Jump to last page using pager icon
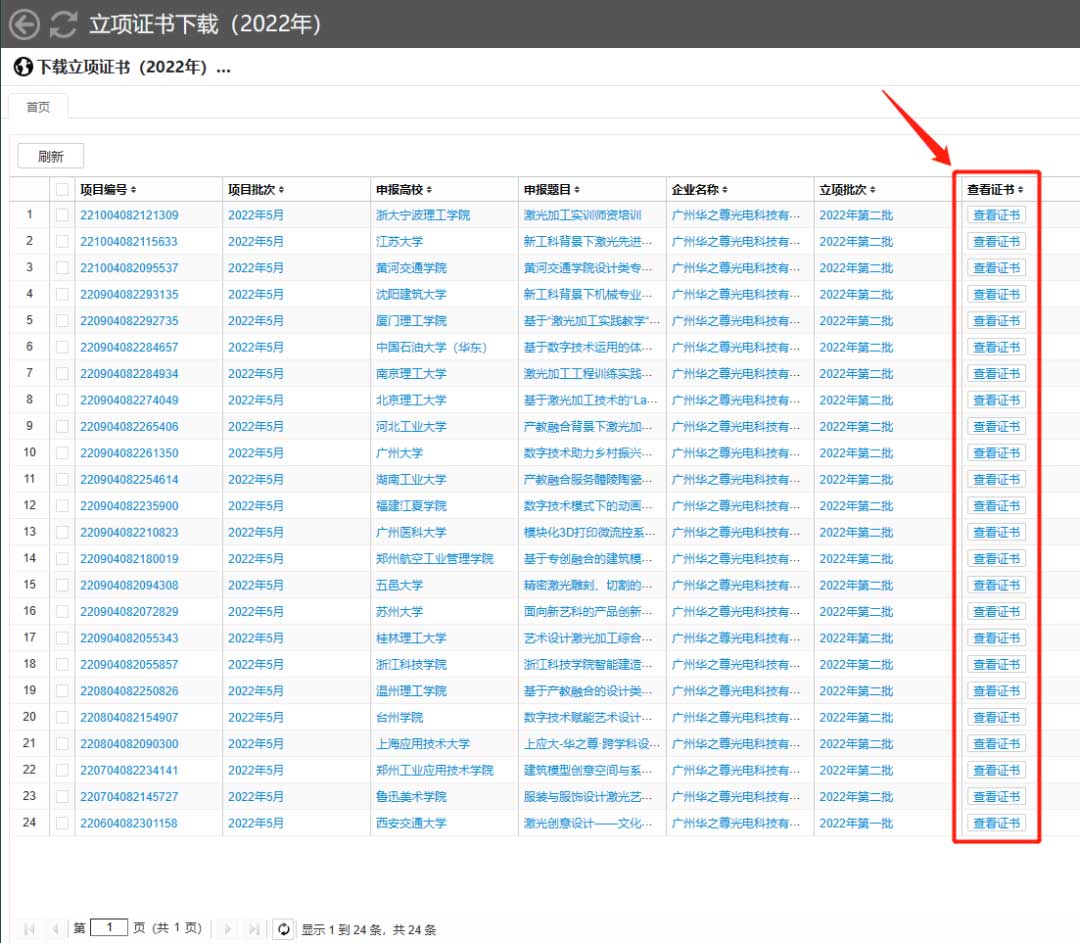 tap(254, 929)
